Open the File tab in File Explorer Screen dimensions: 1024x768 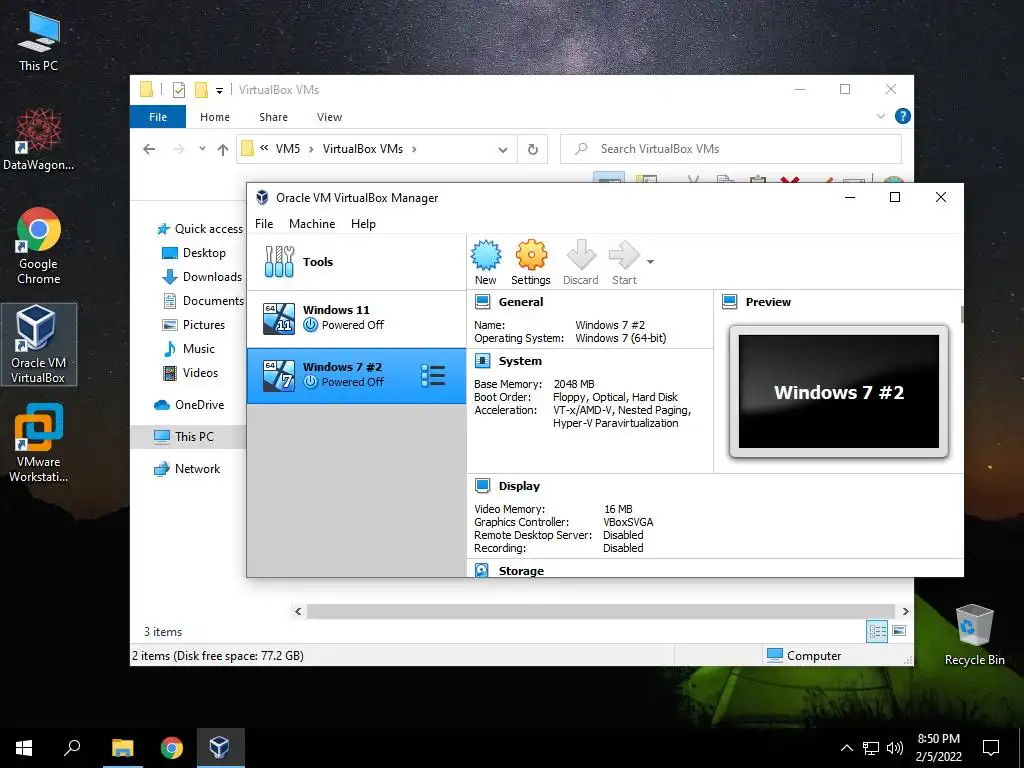(x=158, y=117)
